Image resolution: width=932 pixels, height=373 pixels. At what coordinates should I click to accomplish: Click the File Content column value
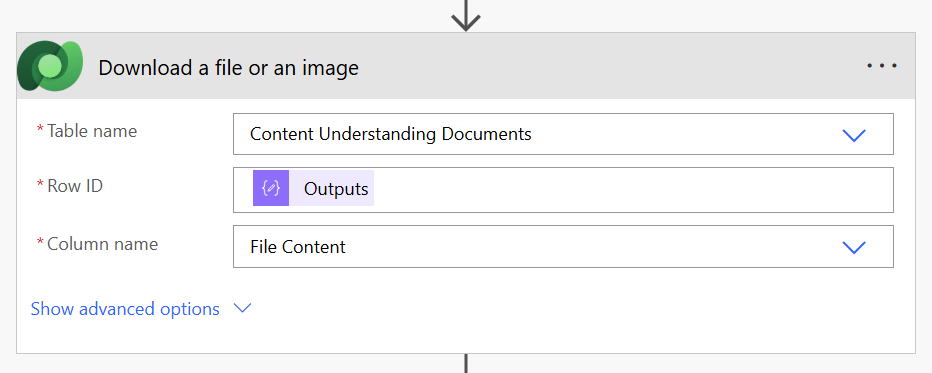(x=298, y=246)
